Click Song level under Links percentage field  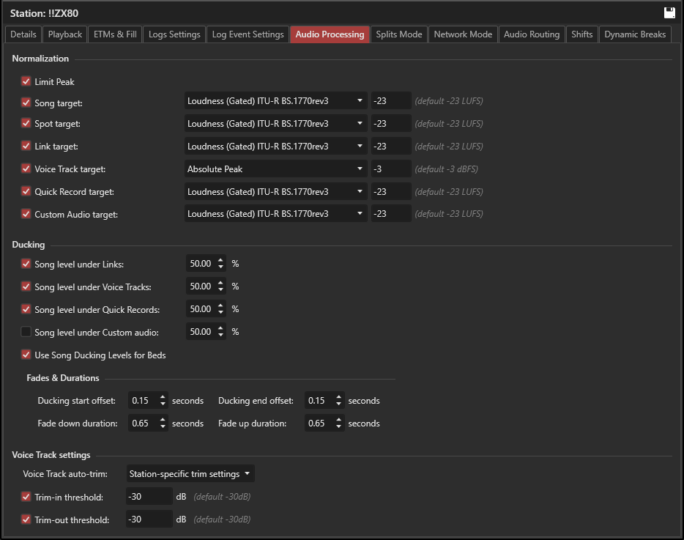coord(202,263)
